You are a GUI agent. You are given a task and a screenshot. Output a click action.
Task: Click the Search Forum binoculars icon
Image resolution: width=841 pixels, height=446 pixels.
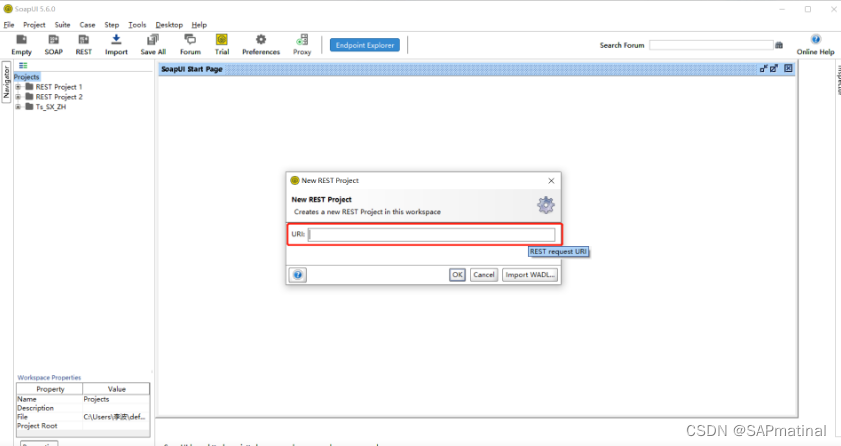pos(779,45)
